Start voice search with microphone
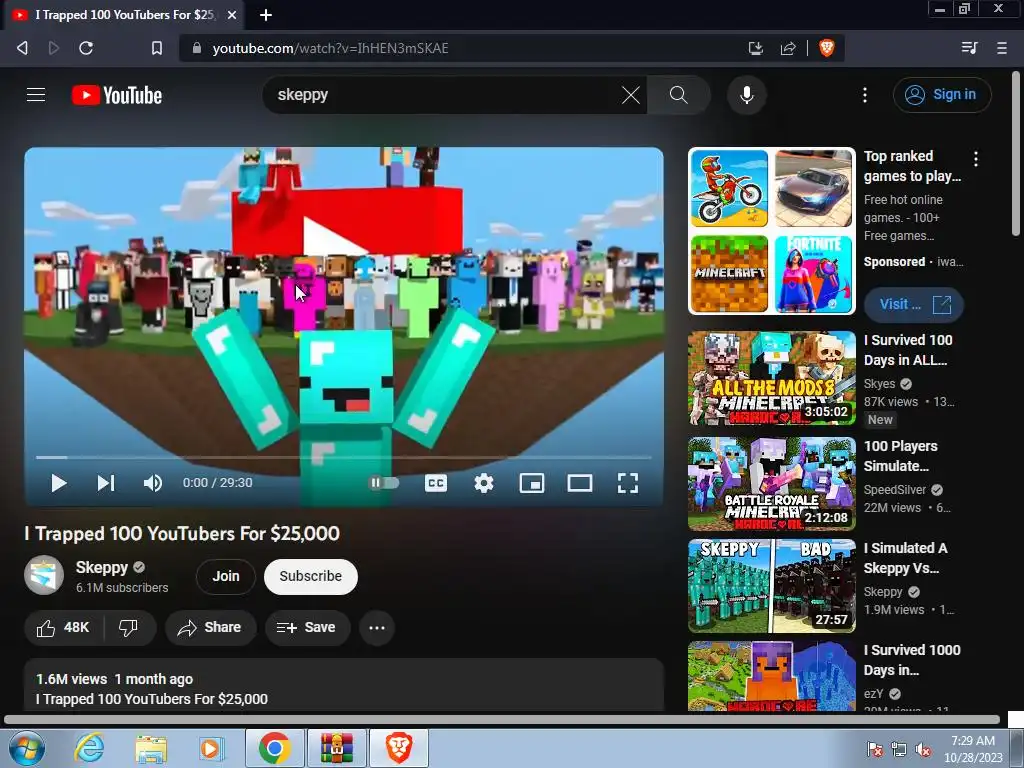This screenshot has height=768, width=1024. coord(746,95)
